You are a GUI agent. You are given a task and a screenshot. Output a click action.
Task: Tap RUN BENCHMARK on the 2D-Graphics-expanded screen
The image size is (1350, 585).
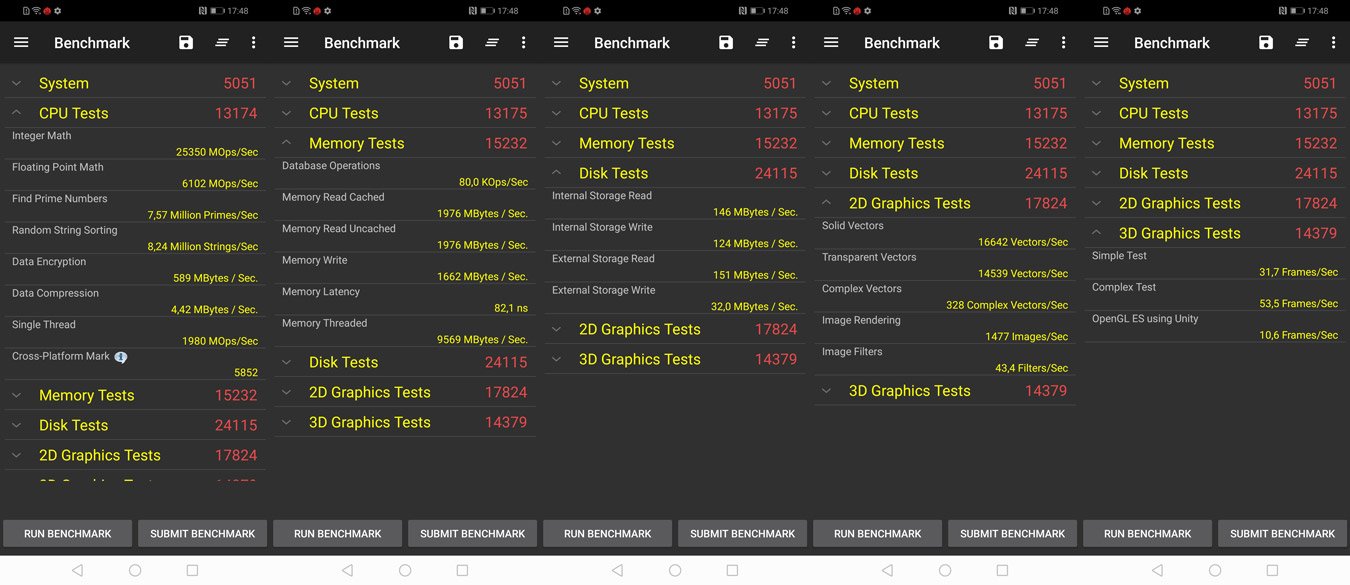pyautogui.click(x=877, y=533)
